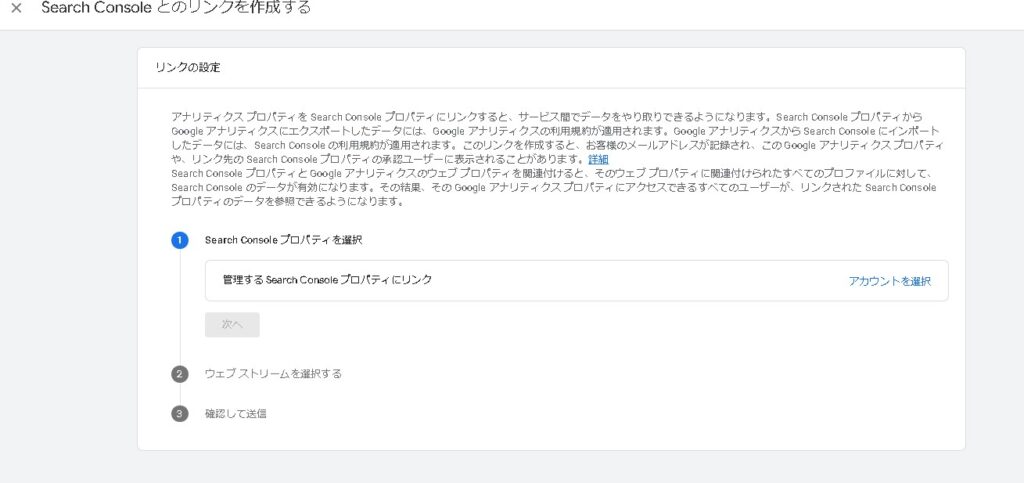Select the Search Console プロパティを選択 step heading
This screenshot has height=483, width=1024.
pyautogui.click(x=283, y=240)
